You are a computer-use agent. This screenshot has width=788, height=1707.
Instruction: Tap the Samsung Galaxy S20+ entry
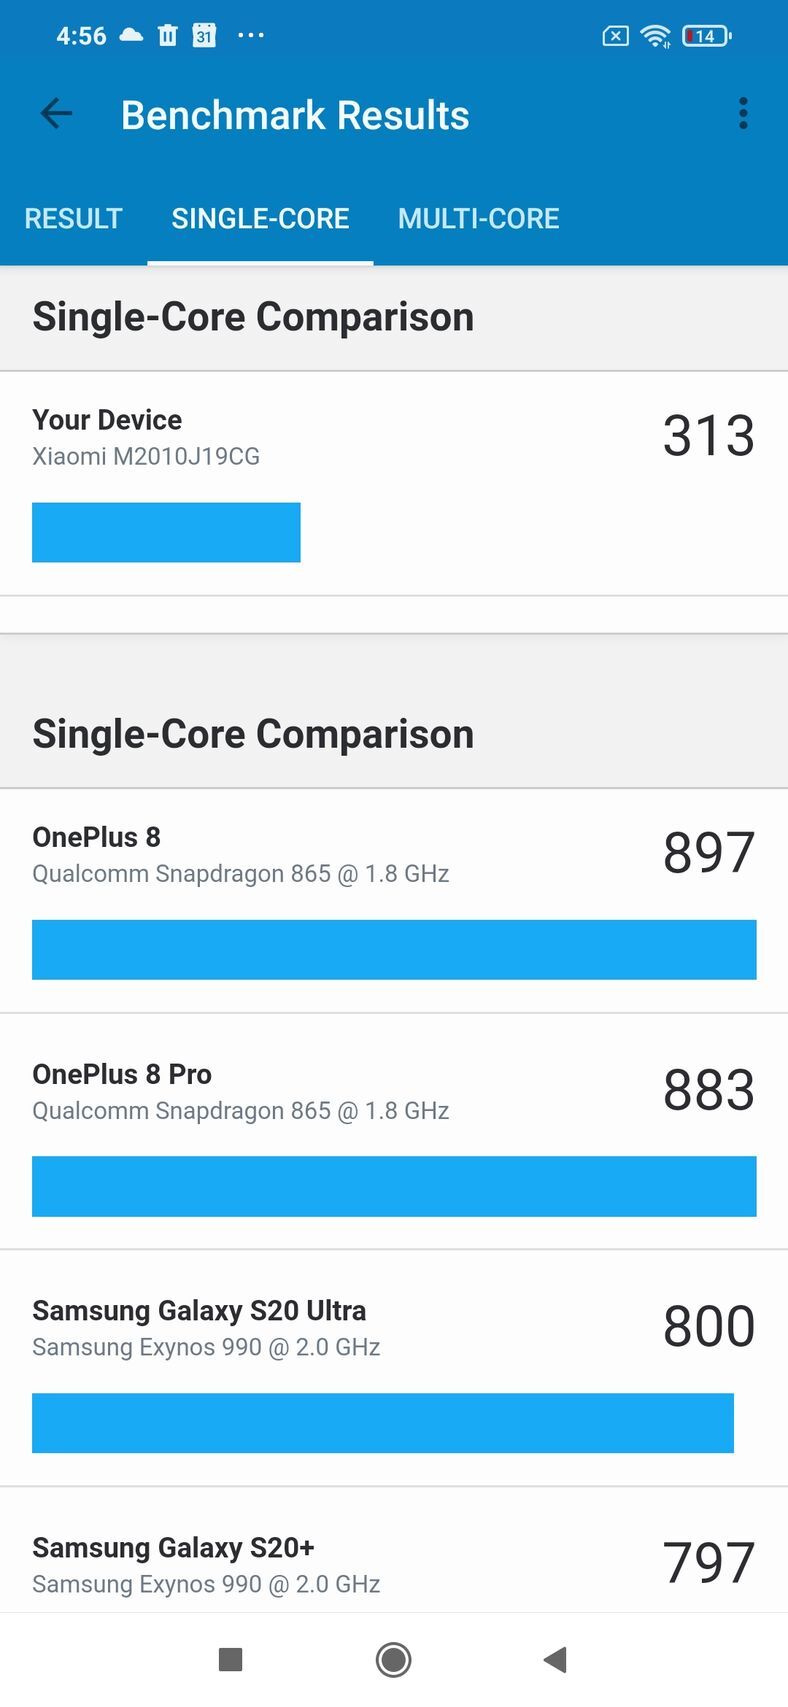point(394,1563)
